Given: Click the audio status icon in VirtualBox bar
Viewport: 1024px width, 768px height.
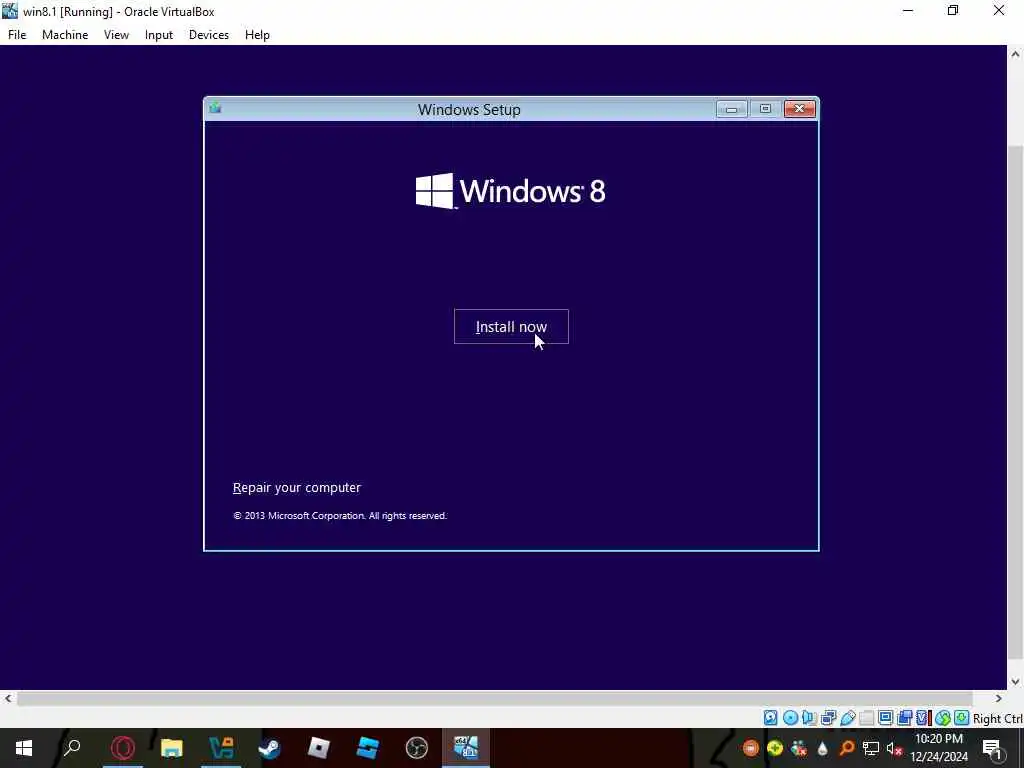Looking at the screenshot, I should (809, 718).
